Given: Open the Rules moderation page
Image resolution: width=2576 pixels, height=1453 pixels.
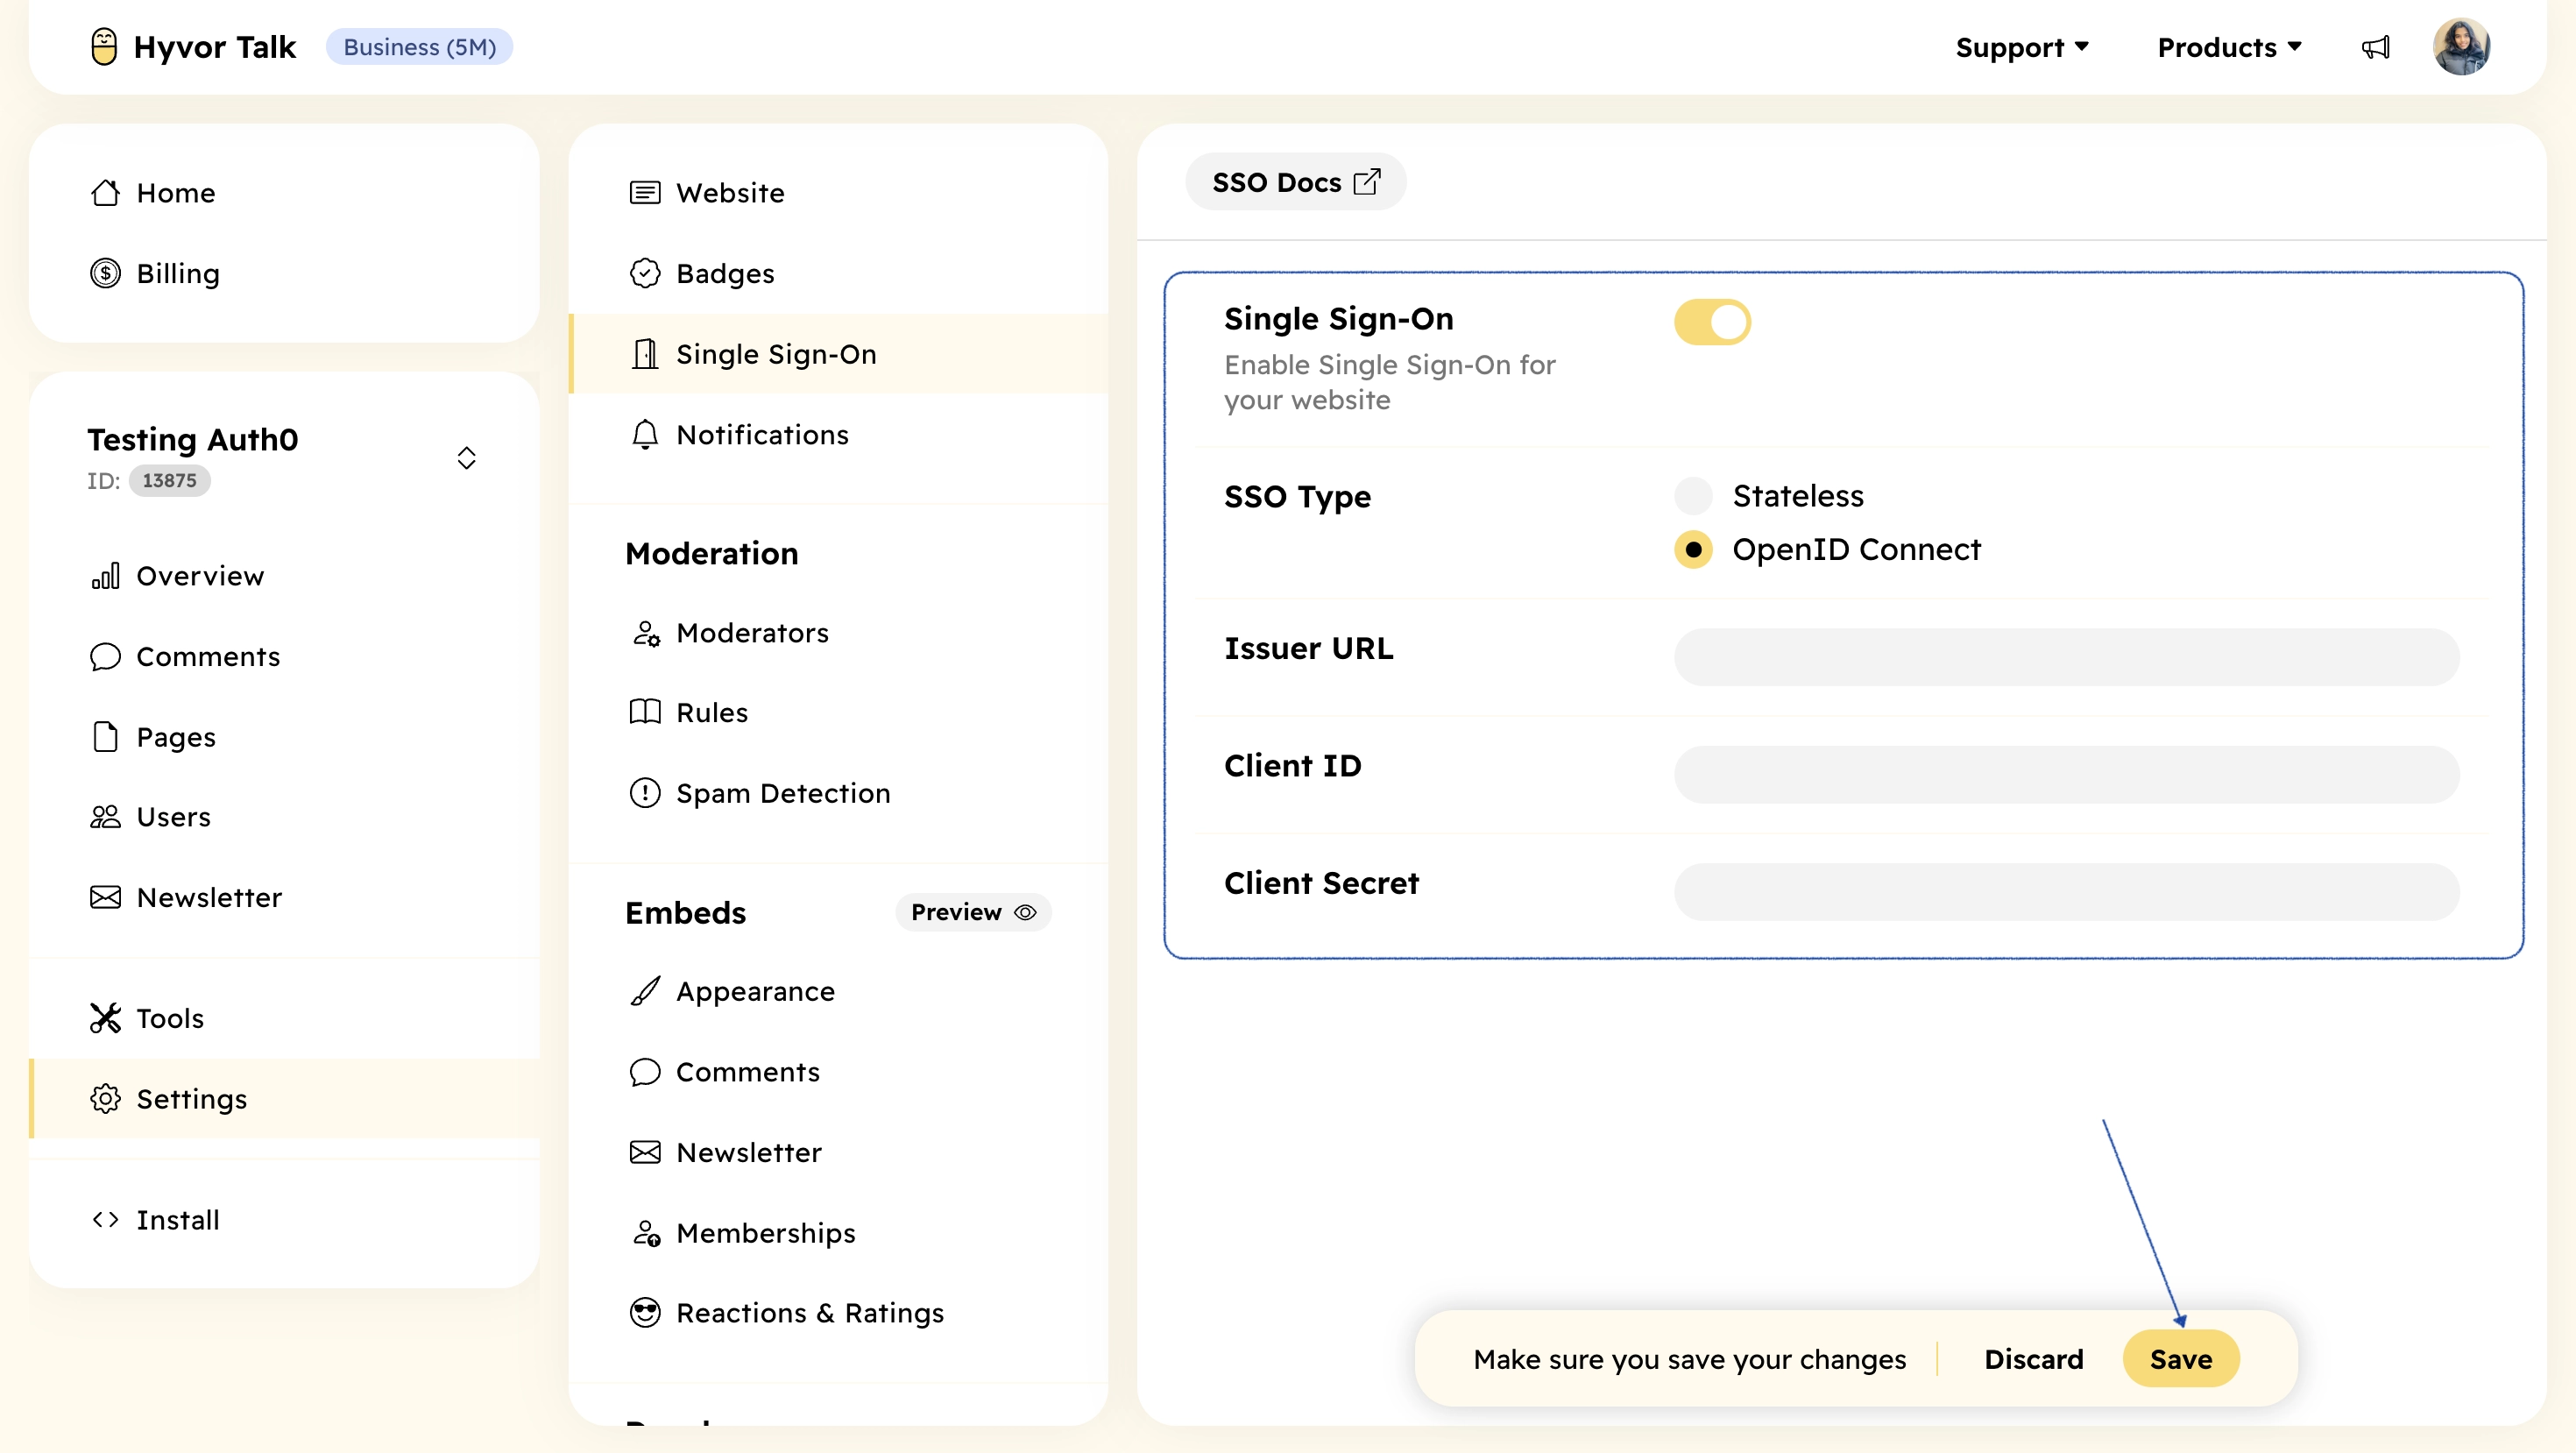Looking at the screenshot, I should coord(838,712).
